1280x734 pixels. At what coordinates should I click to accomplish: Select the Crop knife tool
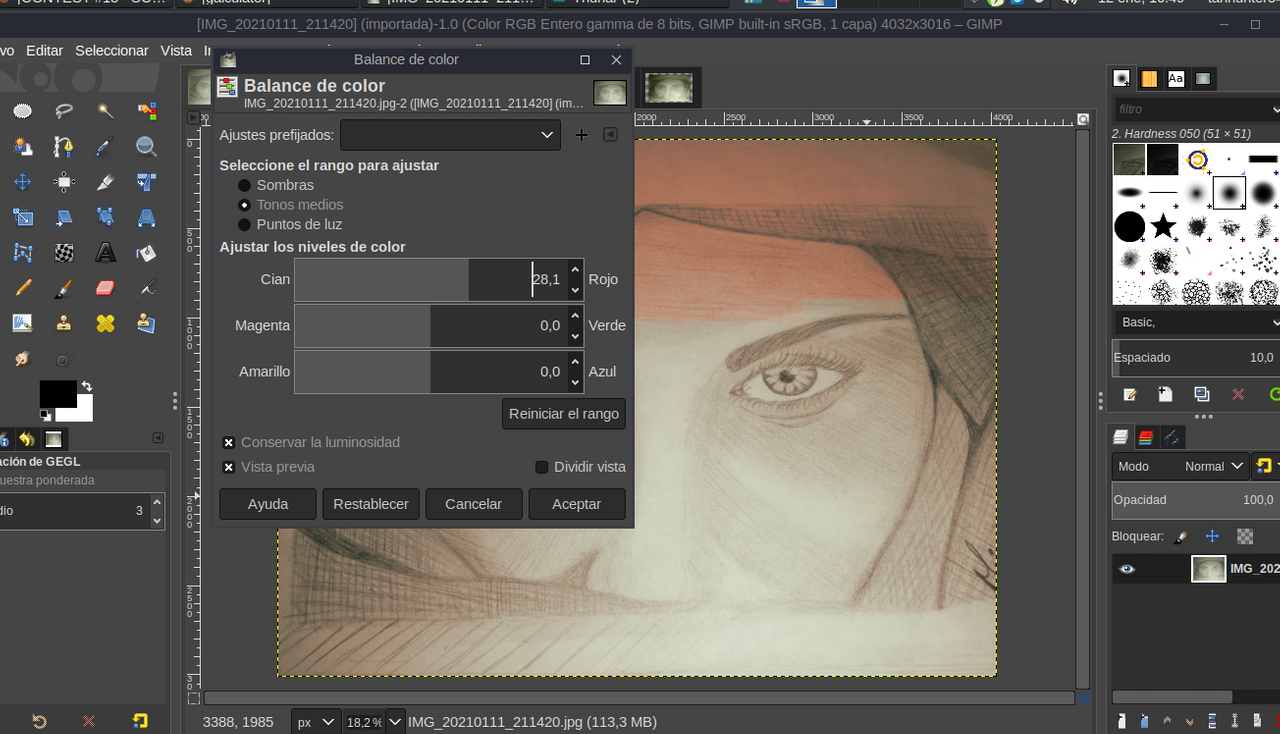[105, 182]
